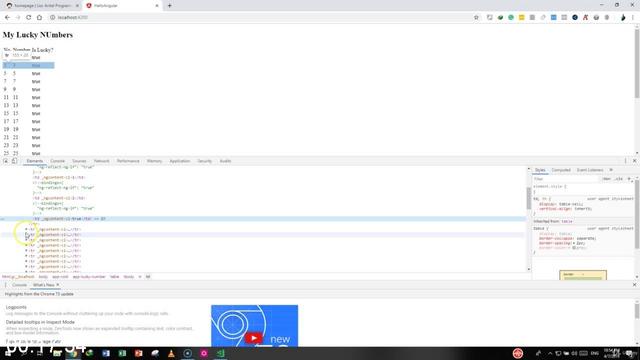Click 'body' in the DOM breadcrumb
This screenshot has width=640, height=360.
coord(43,277)
